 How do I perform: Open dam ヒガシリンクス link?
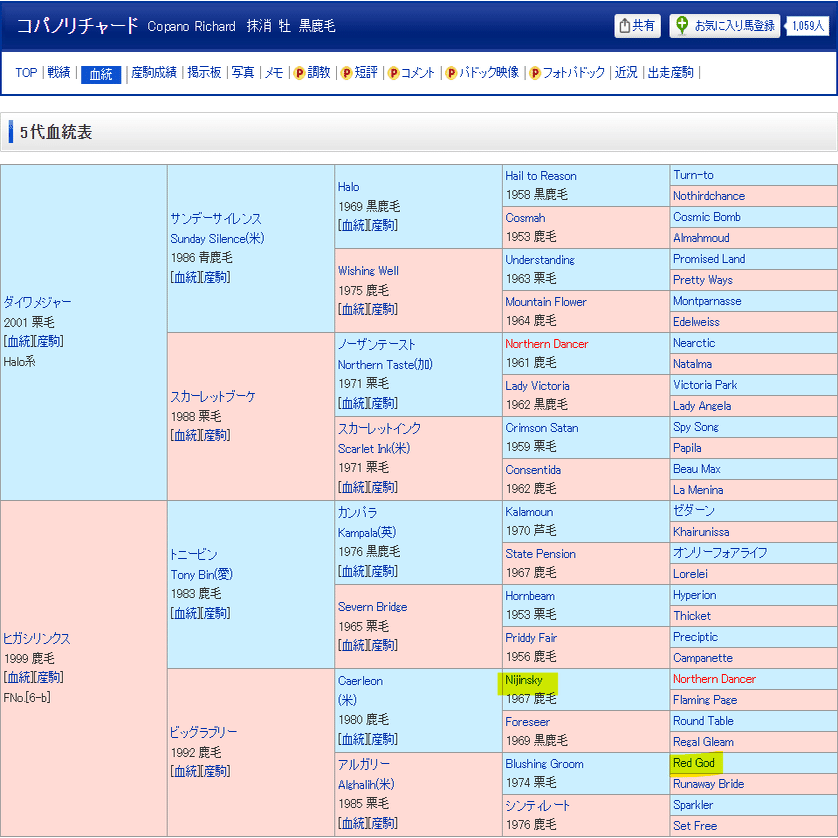pyautogui.click(x=37, y=639)
